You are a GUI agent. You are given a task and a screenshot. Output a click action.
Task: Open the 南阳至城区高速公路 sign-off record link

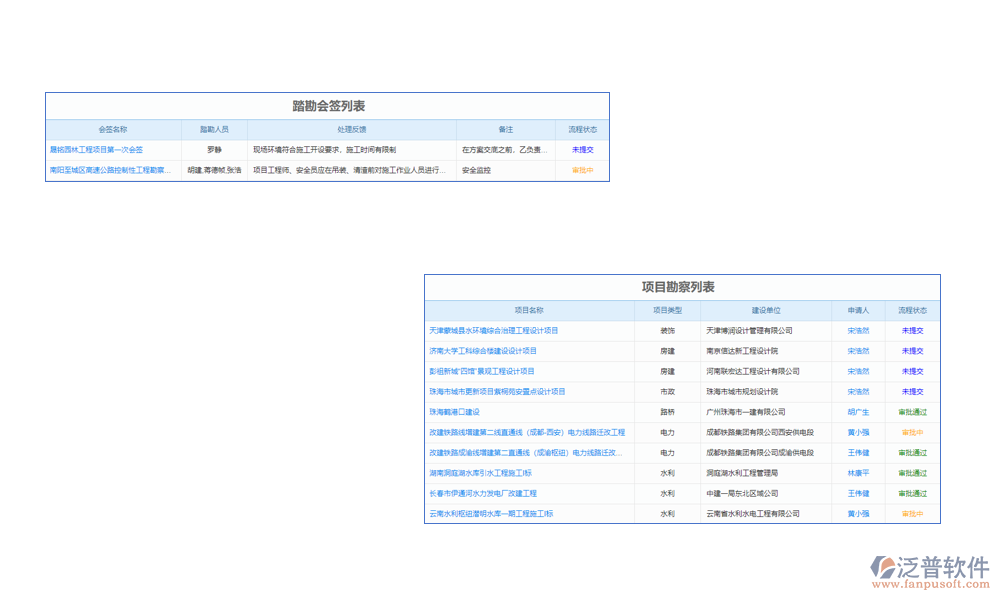coord(110,170)
